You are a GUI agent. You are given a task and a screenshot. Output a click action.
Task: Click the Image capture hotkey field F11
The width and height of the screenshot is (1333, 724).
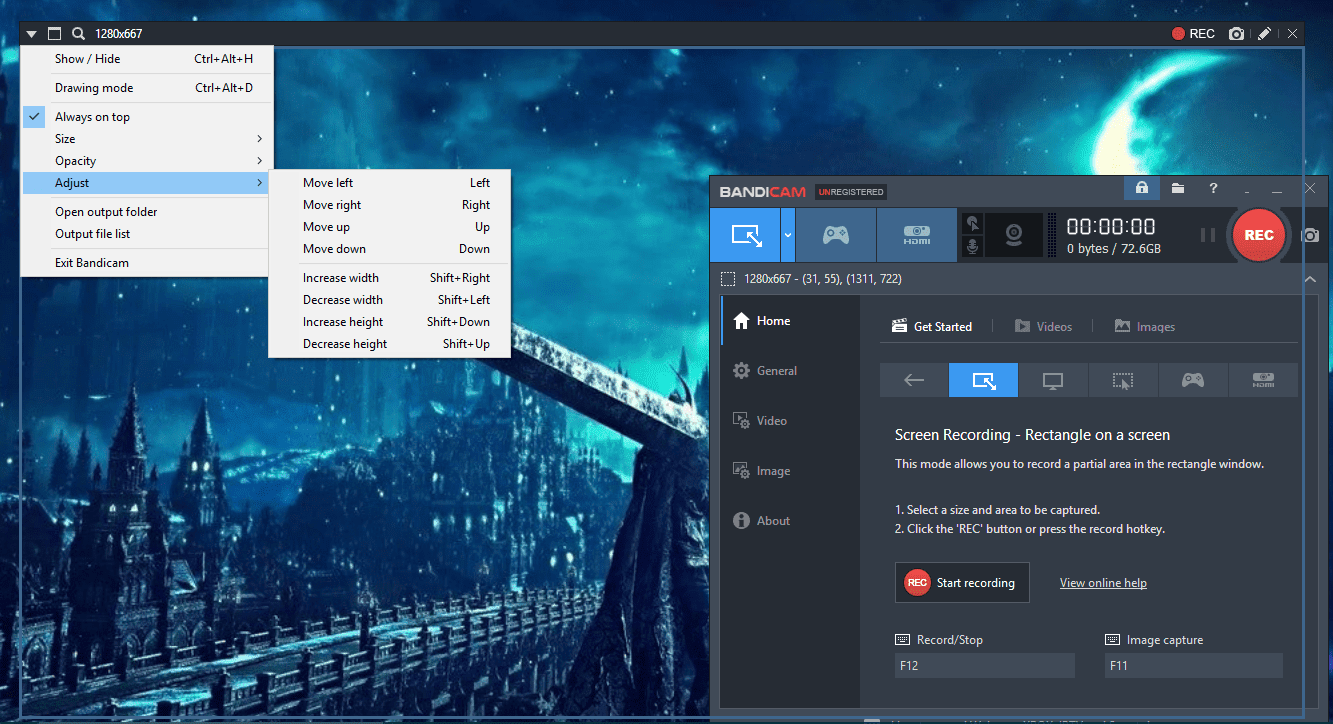coord(1193,665)
